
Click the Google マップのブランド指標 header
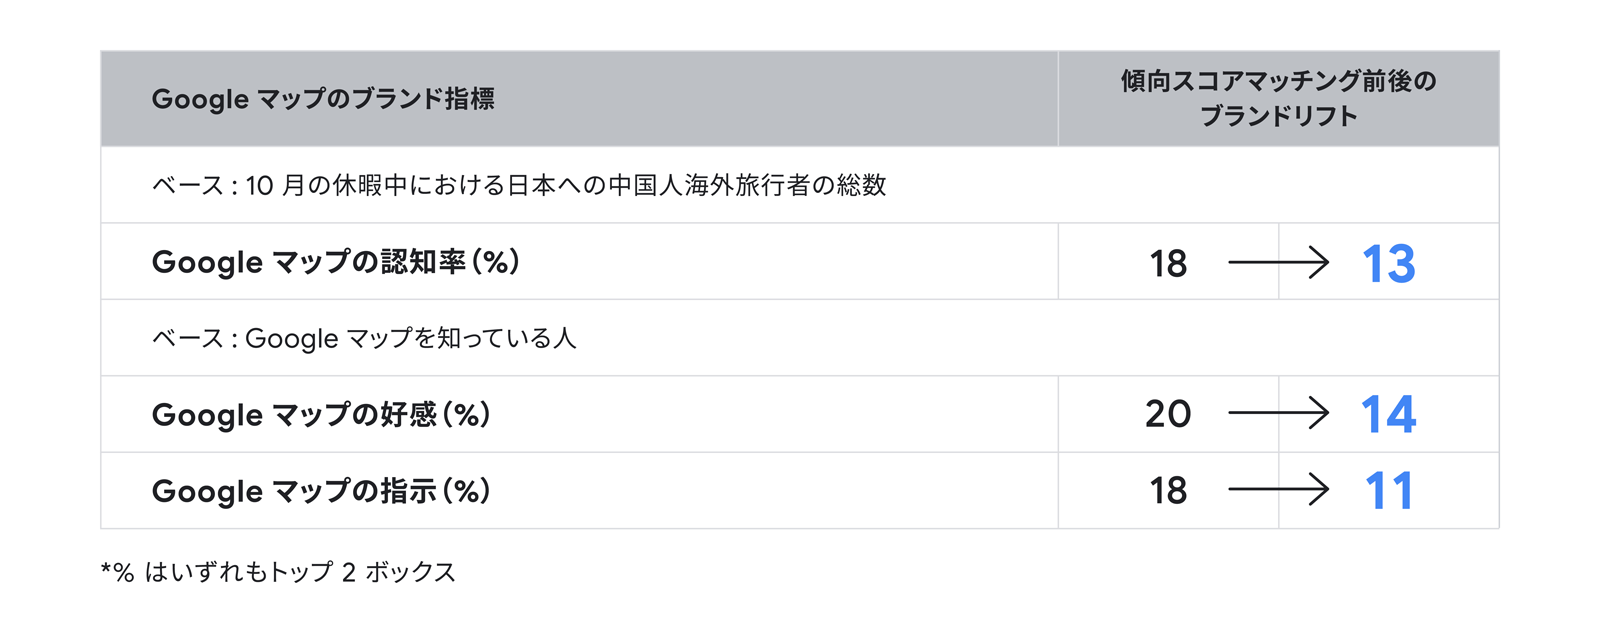(323, 99)
